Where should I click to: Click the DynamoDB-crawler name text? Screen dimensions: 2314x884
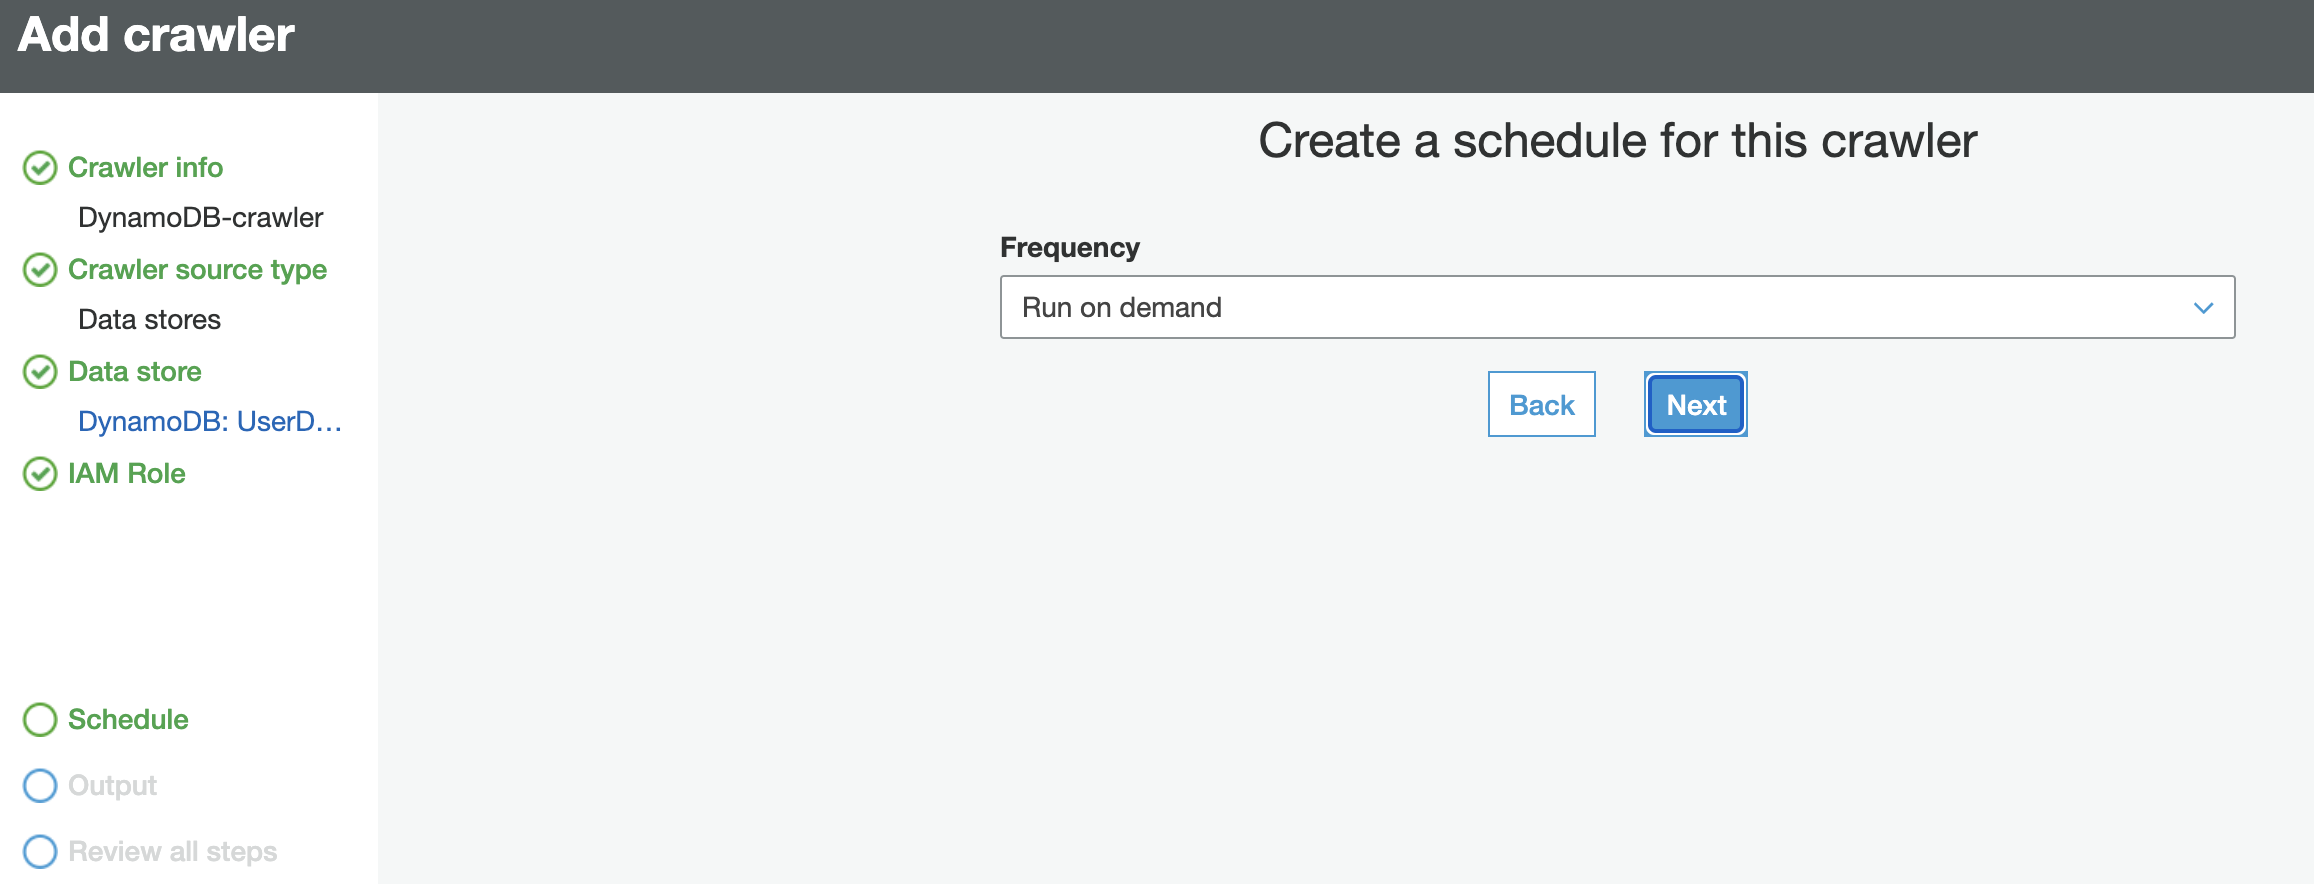coord(200,218)
